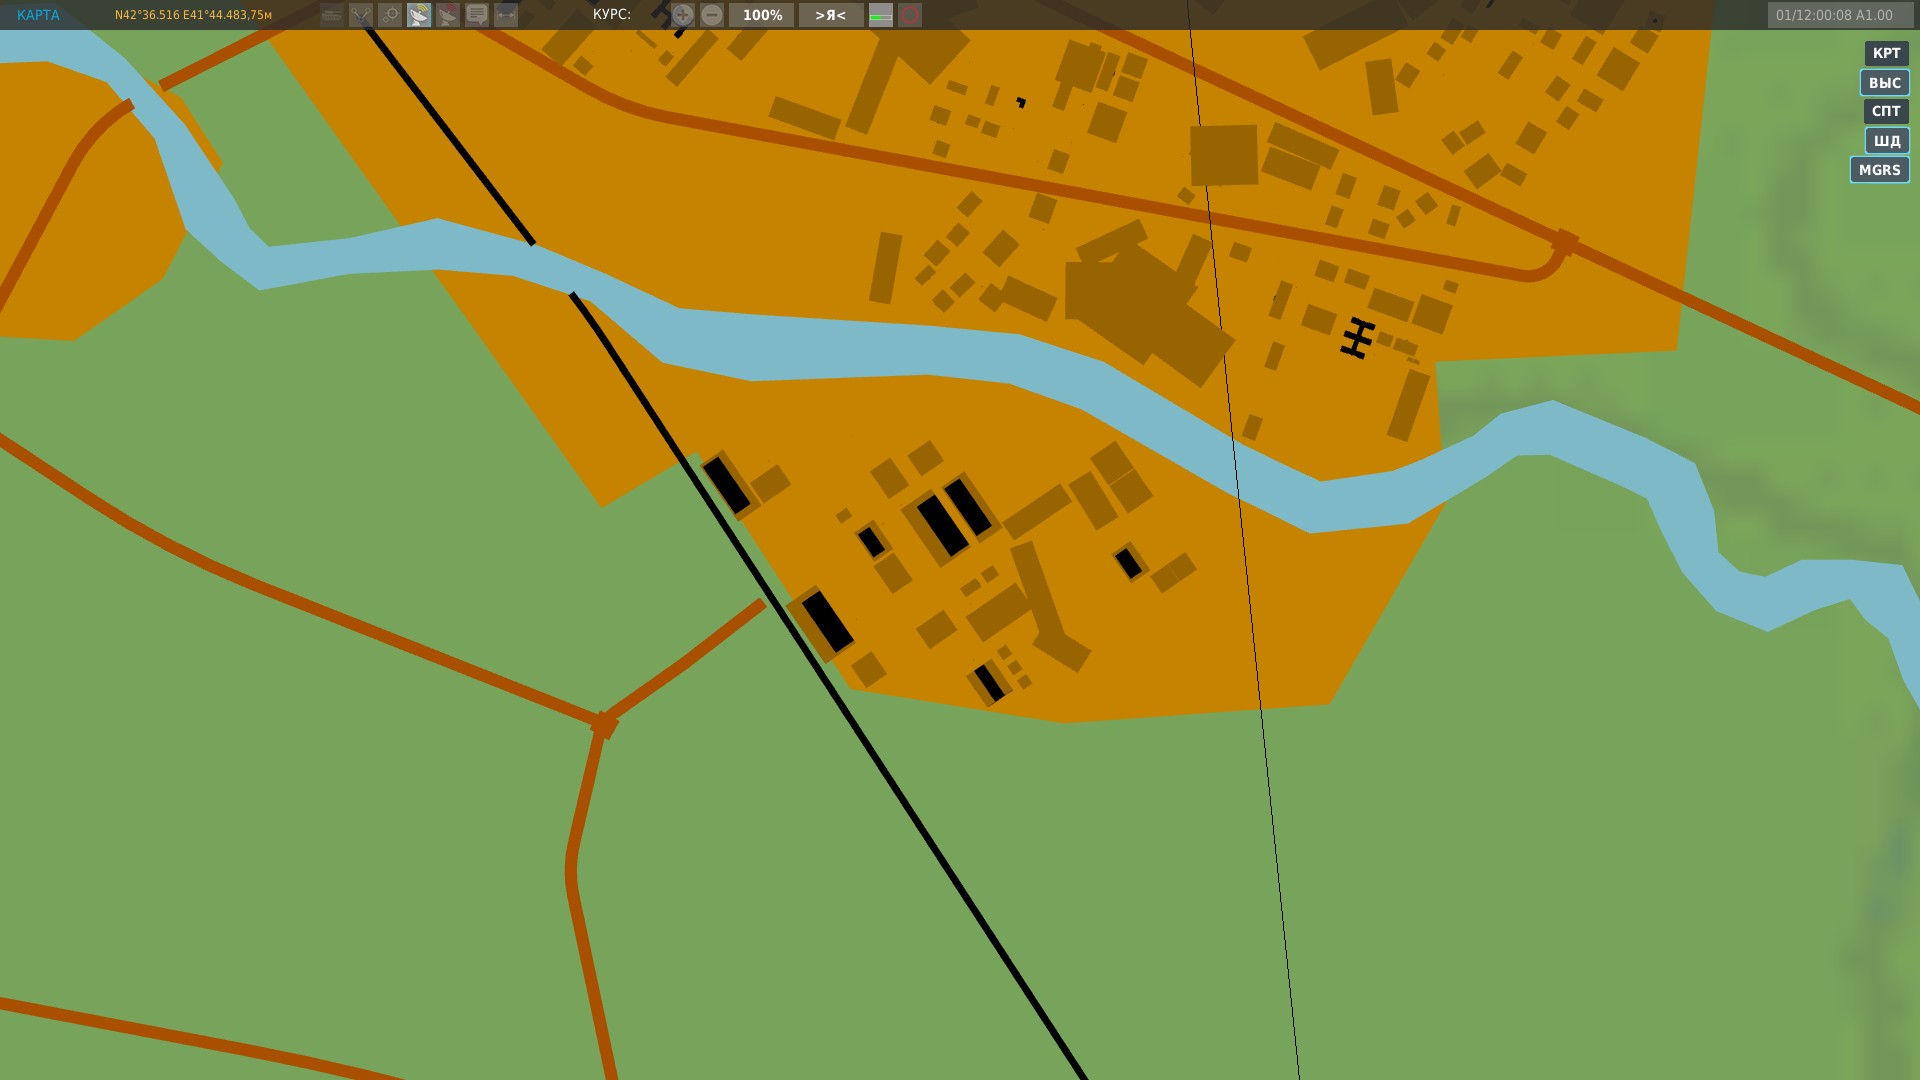The width and height of the screenshot is (1920, 1080).
Task: Select the СПТ satellite mode
Action: [1886, 111]
